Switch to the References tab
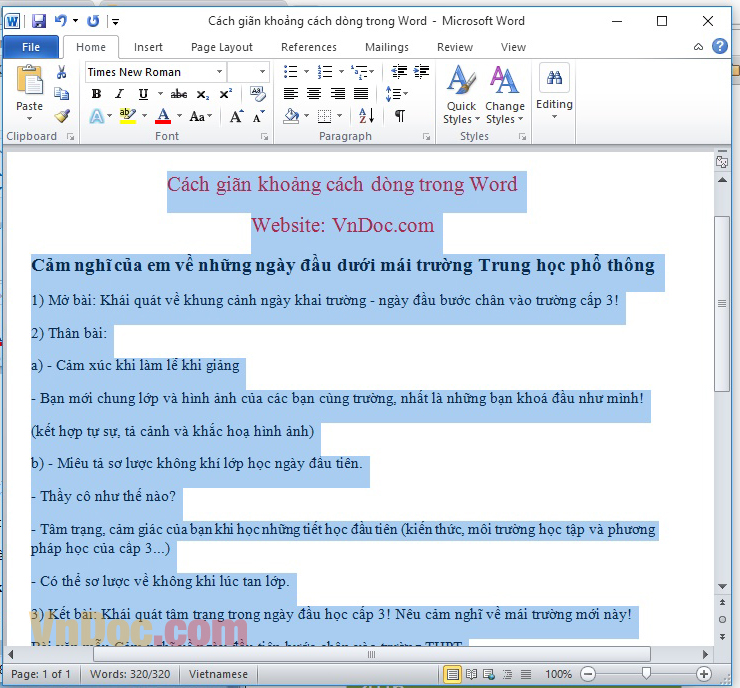 tap(309, 47)
